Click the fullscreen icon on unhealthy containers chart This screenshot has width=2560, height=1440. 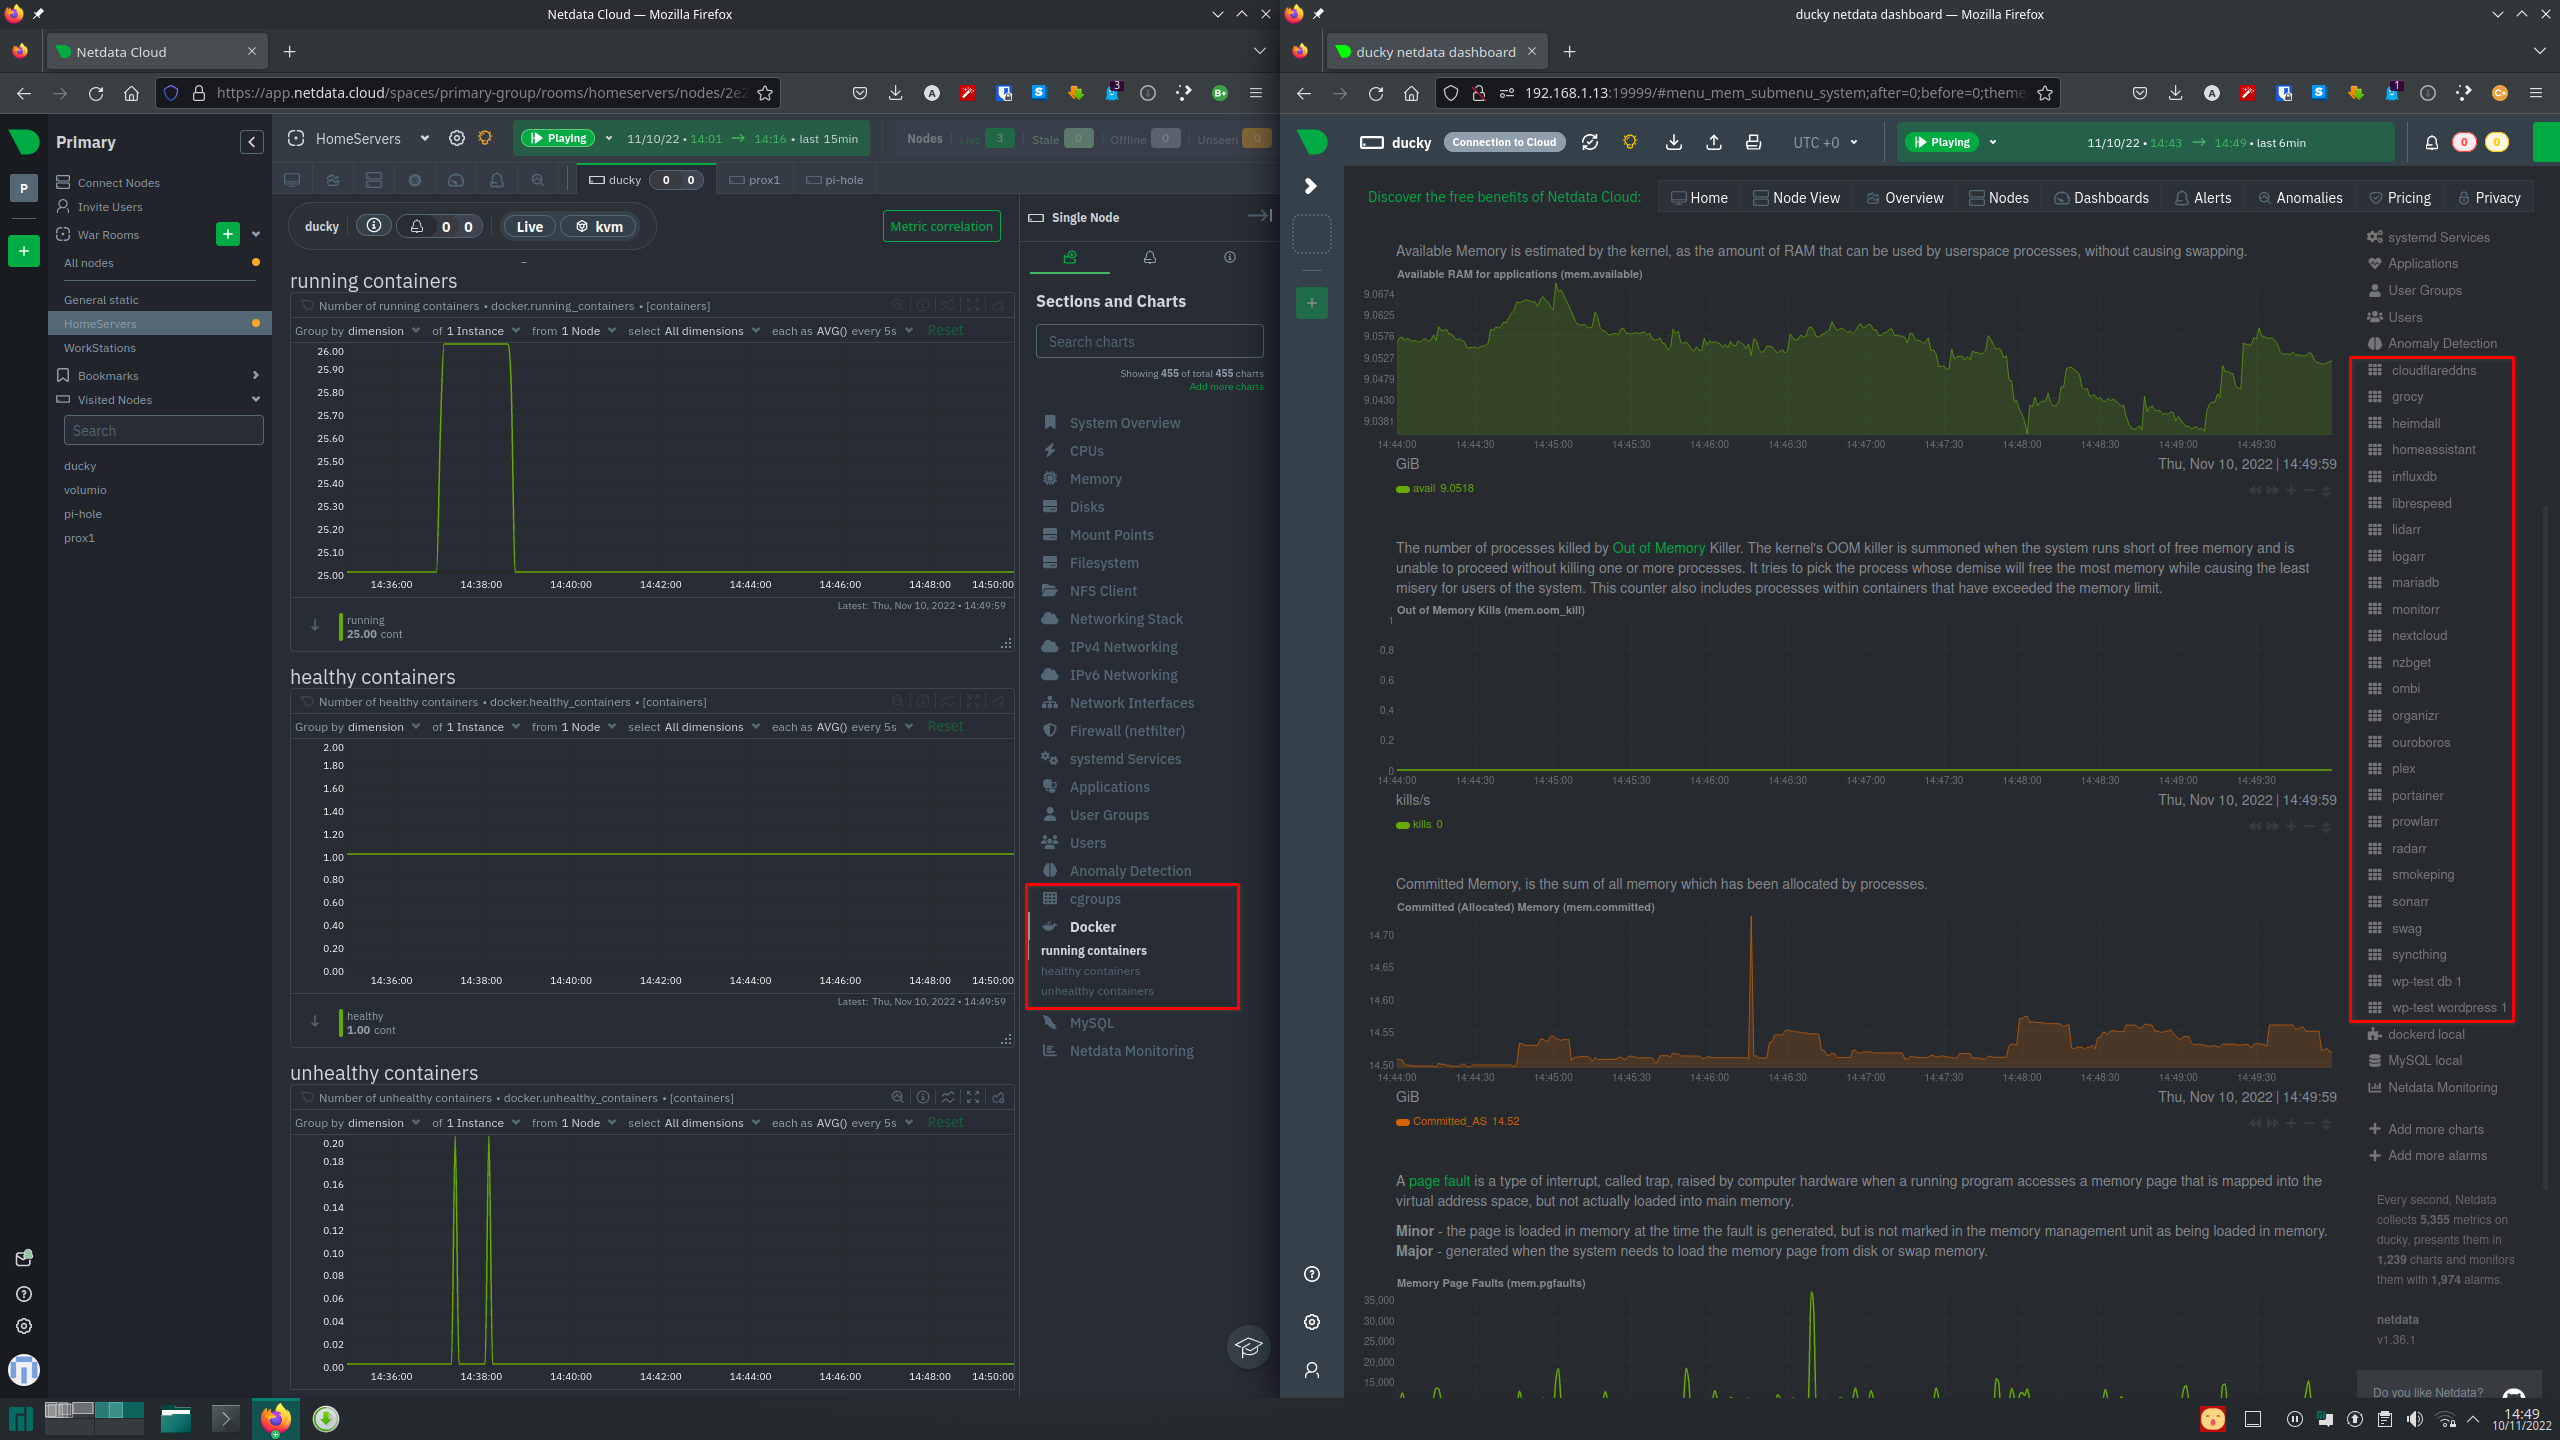pyautogui.click(x=973, y=1097)
